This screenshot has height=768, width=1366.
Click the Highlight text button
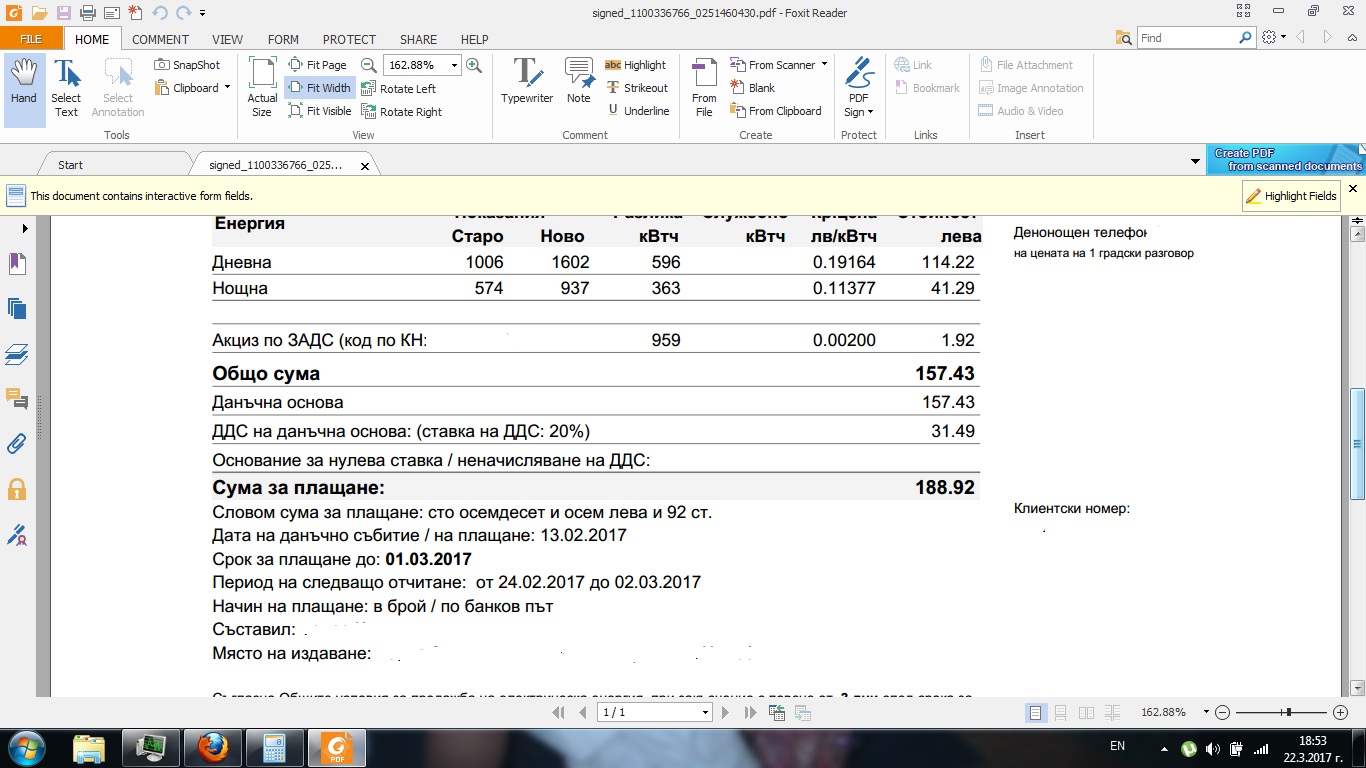tap(636, 65)
